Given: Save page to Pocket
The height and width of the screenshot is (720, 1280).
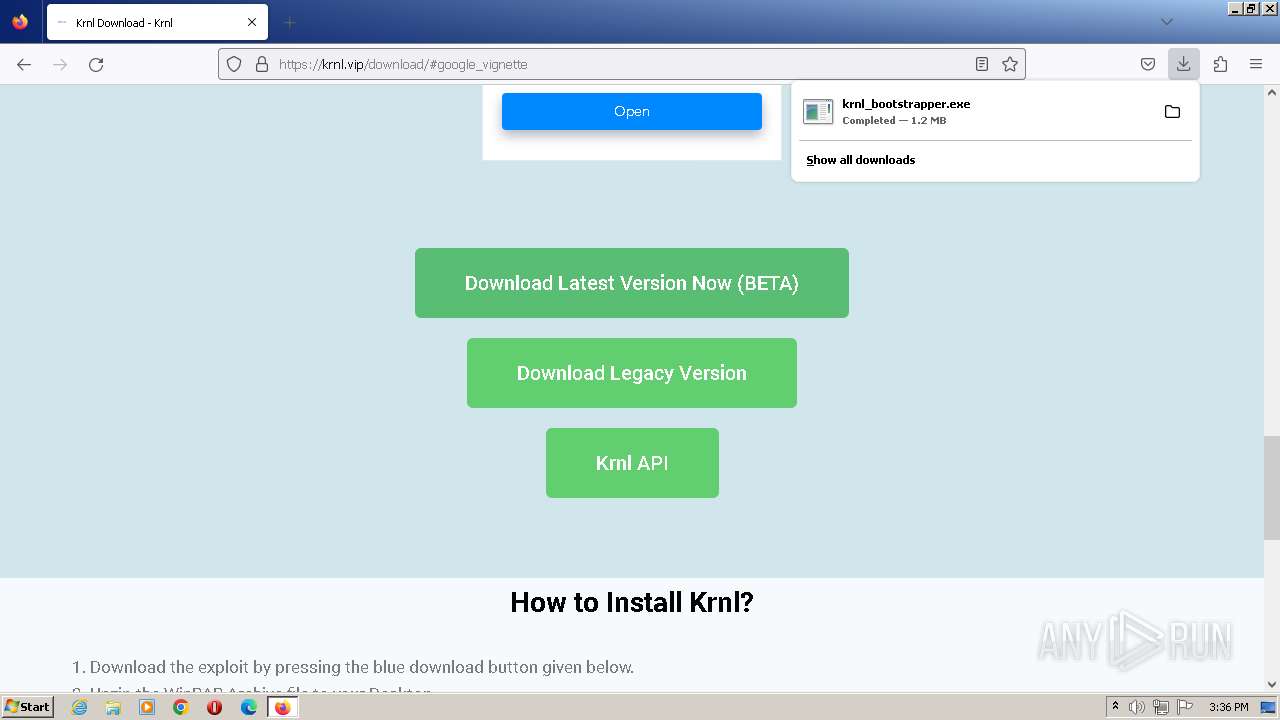Looking at the screenshot, I should click(1148, 64).
